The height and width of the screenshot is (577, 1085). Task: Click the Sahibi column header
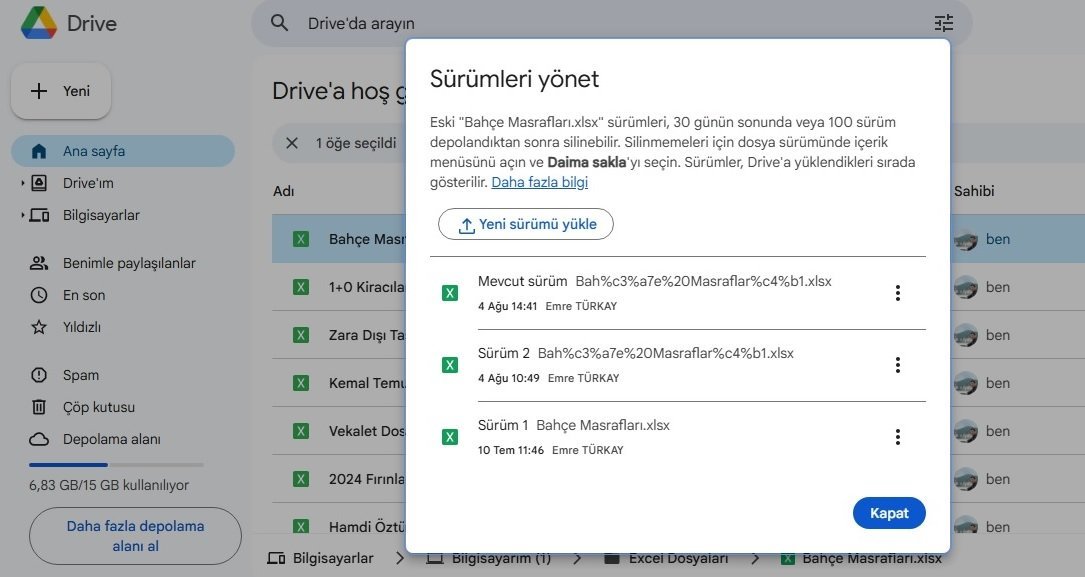tap(974, 192)
